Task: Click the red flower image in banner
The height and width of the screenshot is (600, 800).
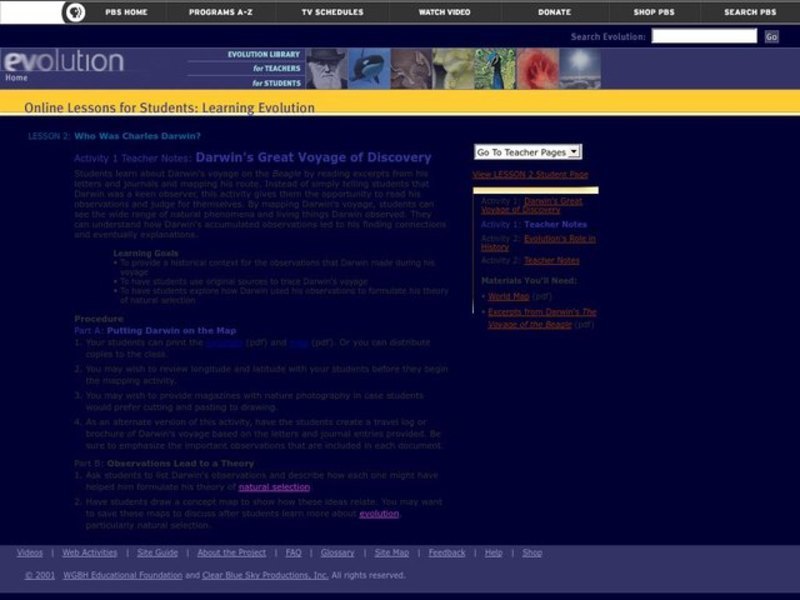Action: tap(537, 69)
